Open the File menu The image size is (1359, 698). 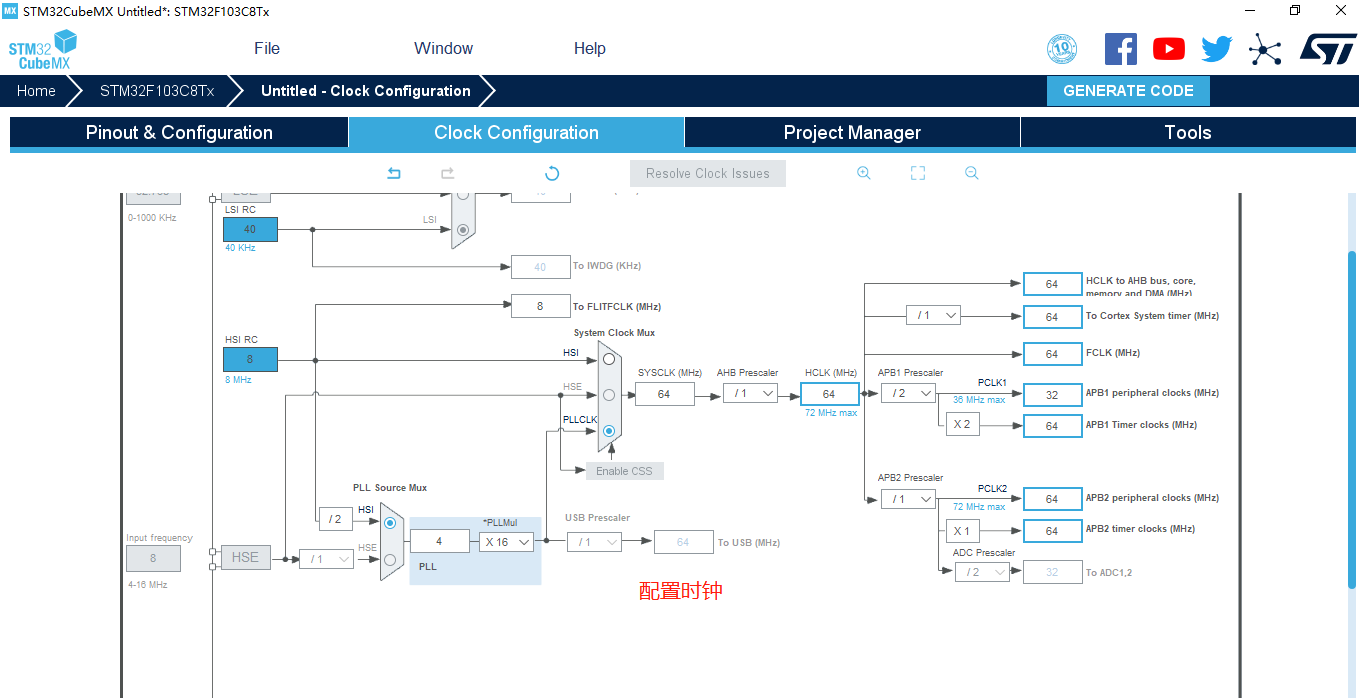(x=267, y=48)
